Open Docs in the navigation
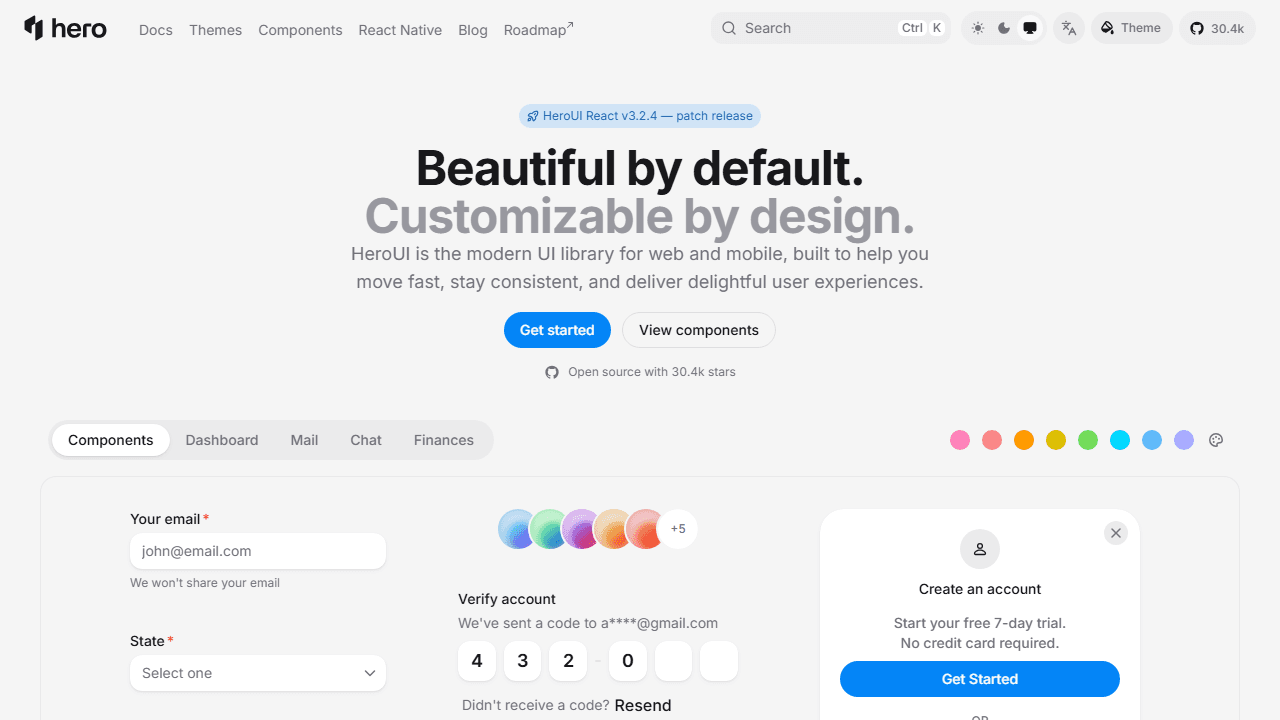 tap(156, 30)
